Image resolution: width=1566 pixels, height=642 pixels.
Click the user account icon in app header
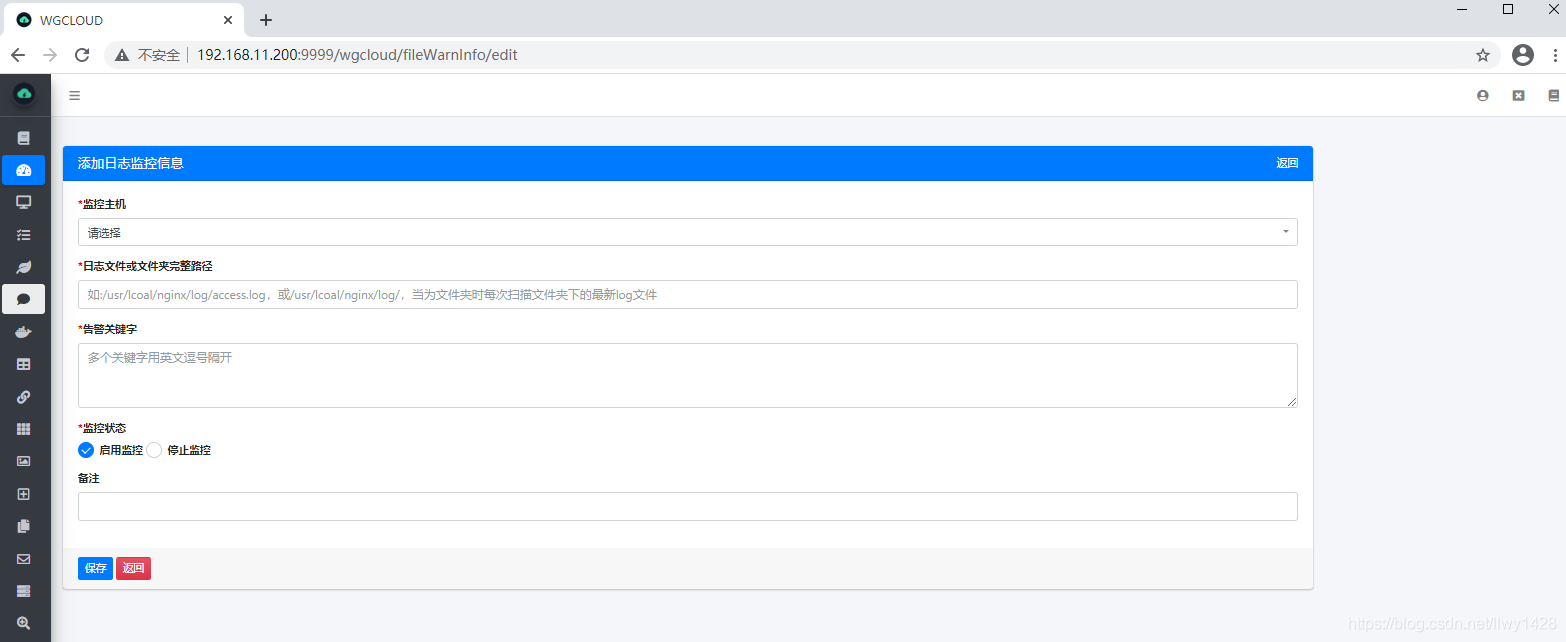point(1483,96)
